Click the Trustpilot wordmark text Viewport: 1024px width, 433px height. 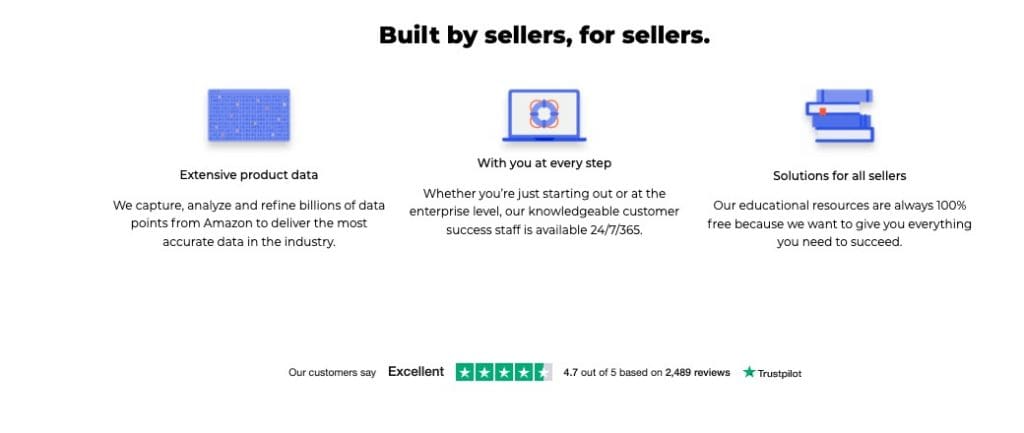click(780, 374)
